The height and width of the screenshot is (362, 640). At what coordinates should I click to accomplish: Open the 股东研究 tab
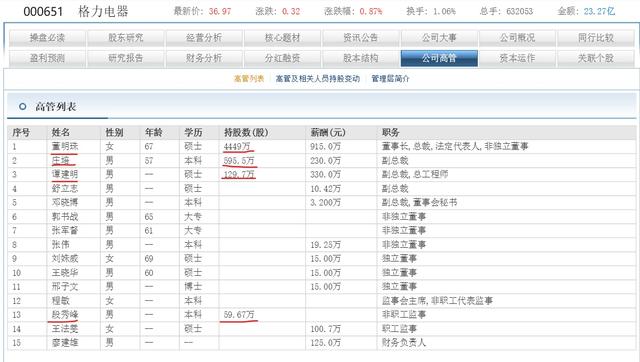point(126,38)
